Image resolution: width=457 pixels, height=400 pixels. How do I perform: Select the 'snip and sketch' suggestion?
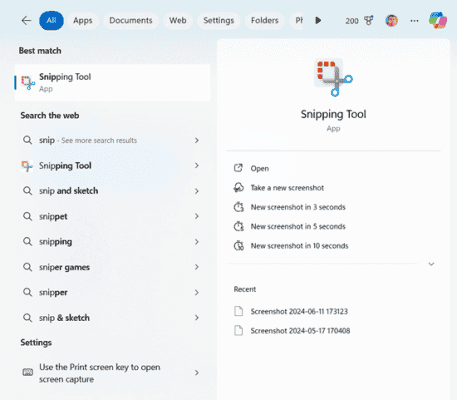113,191
